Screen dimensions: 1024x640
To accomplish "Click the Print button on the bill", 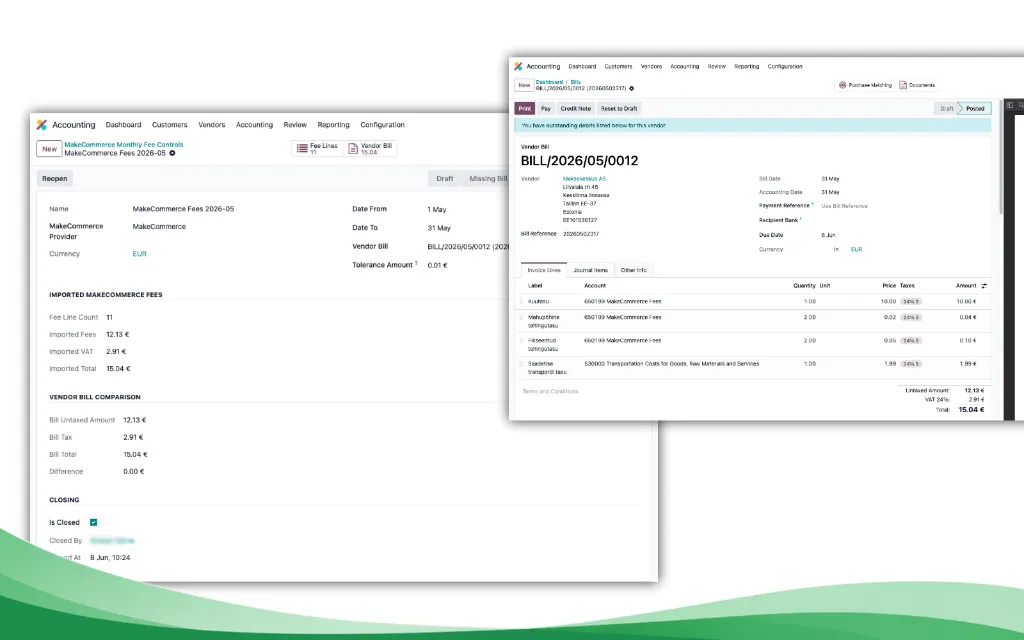I will point(524,108).
